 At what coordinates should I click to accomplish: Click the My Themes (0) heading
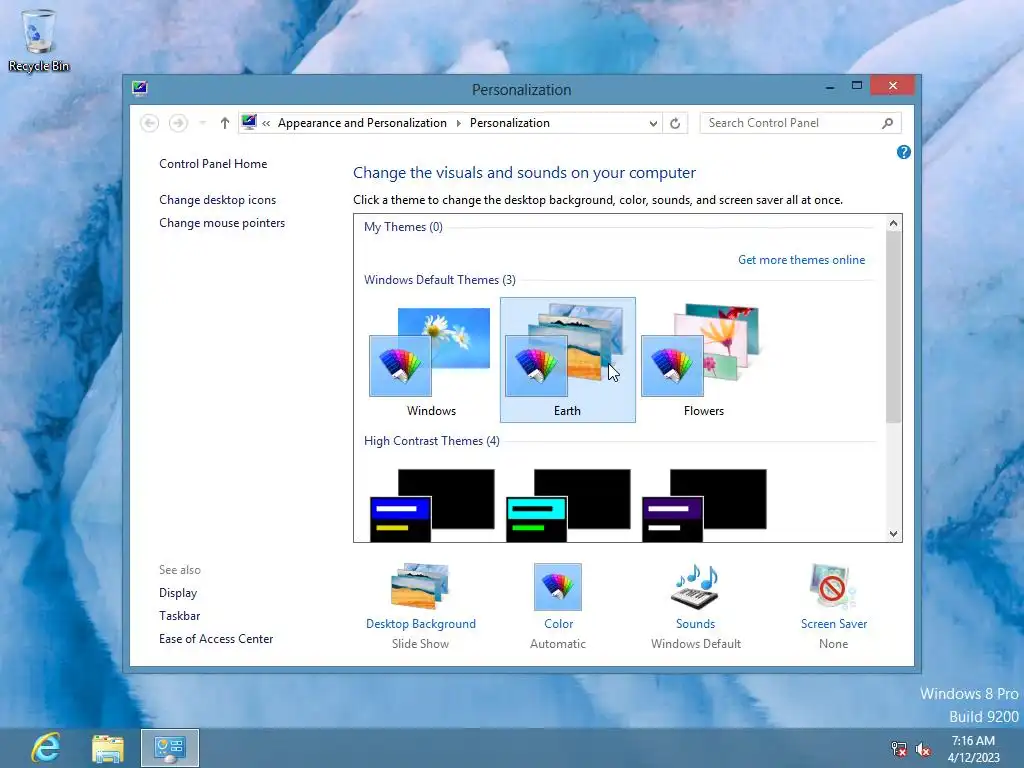pos(404,227)
